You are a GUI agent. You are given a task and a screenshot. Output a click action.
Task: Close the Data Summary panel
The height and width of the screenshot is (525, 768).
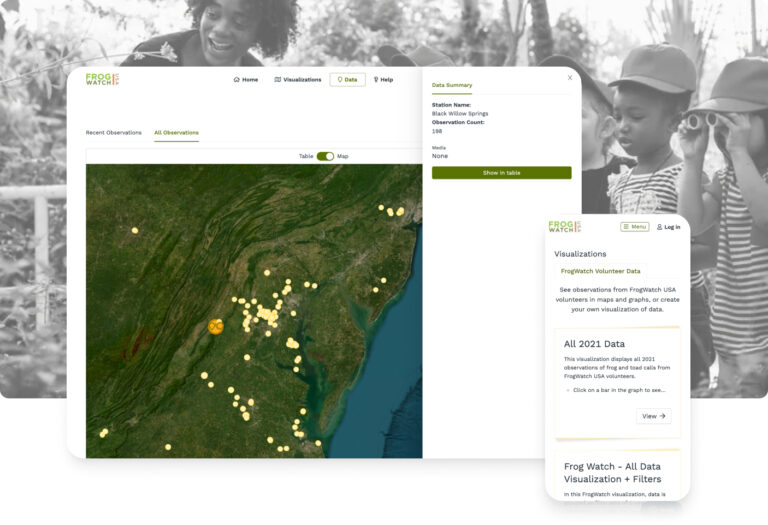[x=570, y=77]
